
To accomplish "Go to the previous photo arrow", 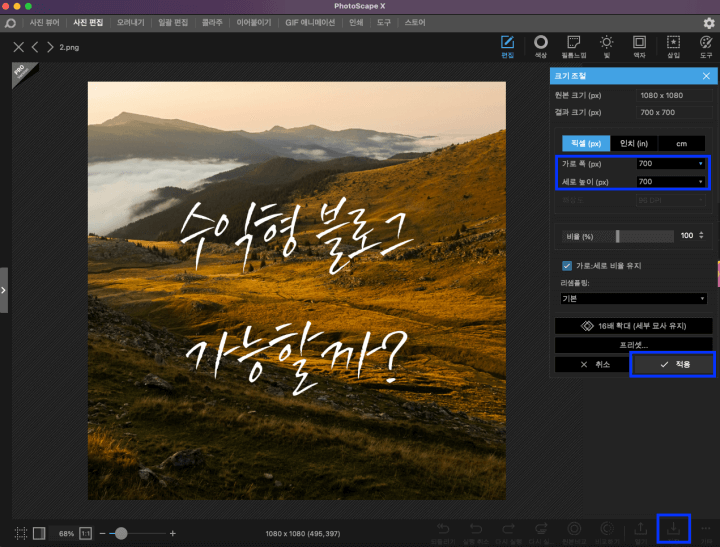I will (x=35, y=47).
